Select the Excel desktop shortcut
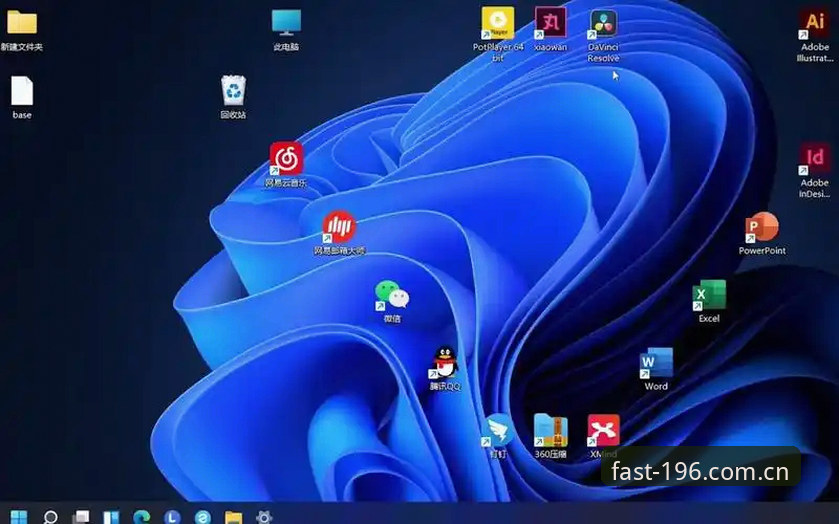The height and width of the screenshot is (524, 839). [x=709, y=295]
